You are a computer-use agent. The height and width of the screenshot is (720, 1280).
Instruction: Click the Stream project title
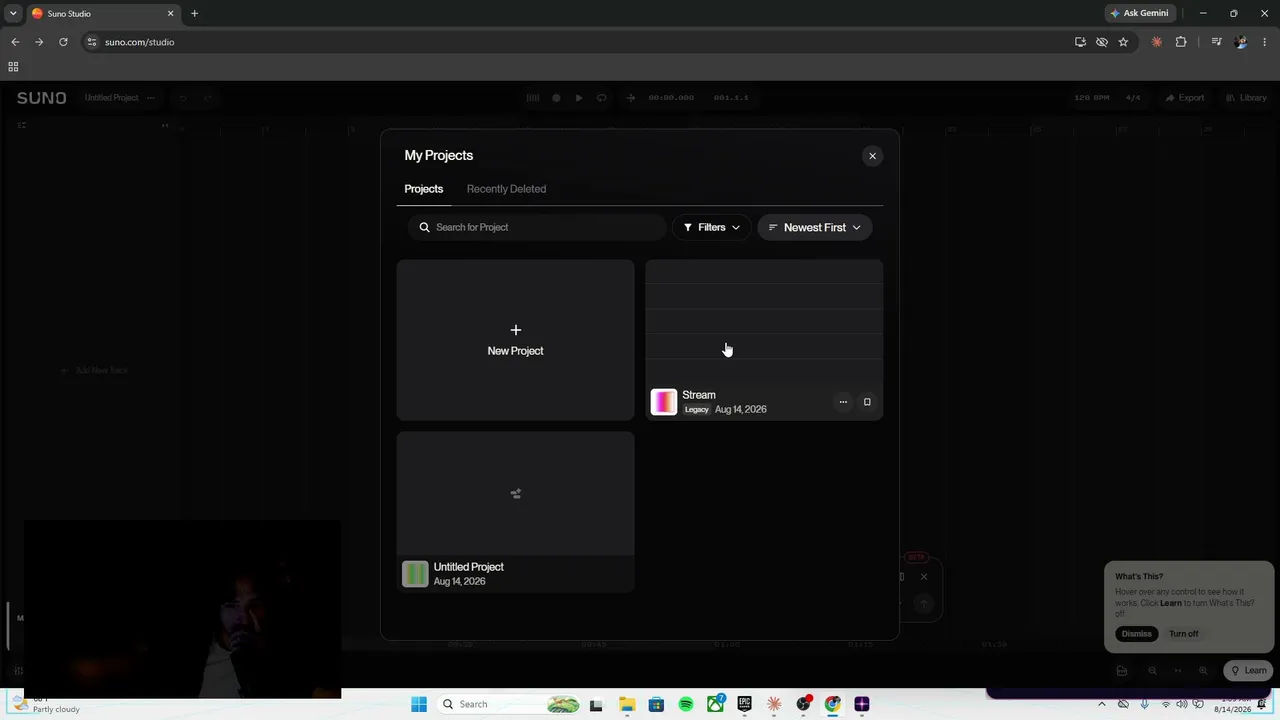click(699, 395)
